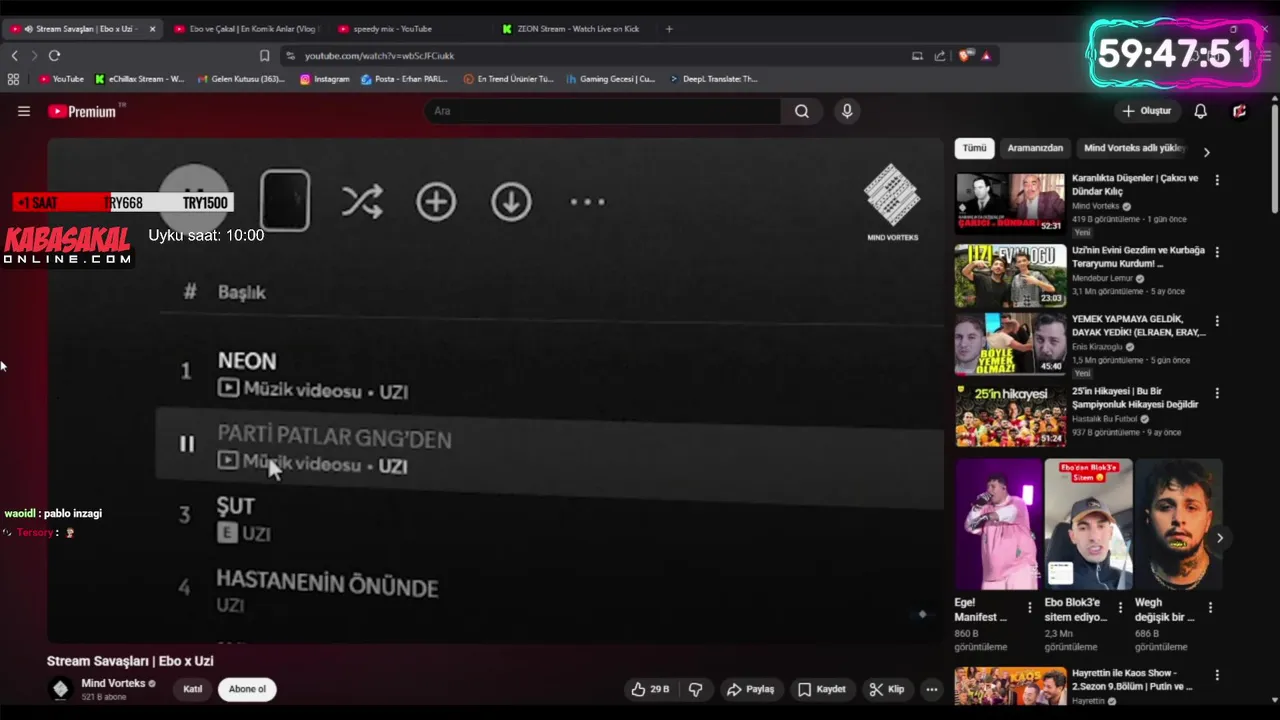Image resolution: width=1280 pixels, height=720 pixels.
Task: Click the Paylaş share button
Action: click(751, 689)
